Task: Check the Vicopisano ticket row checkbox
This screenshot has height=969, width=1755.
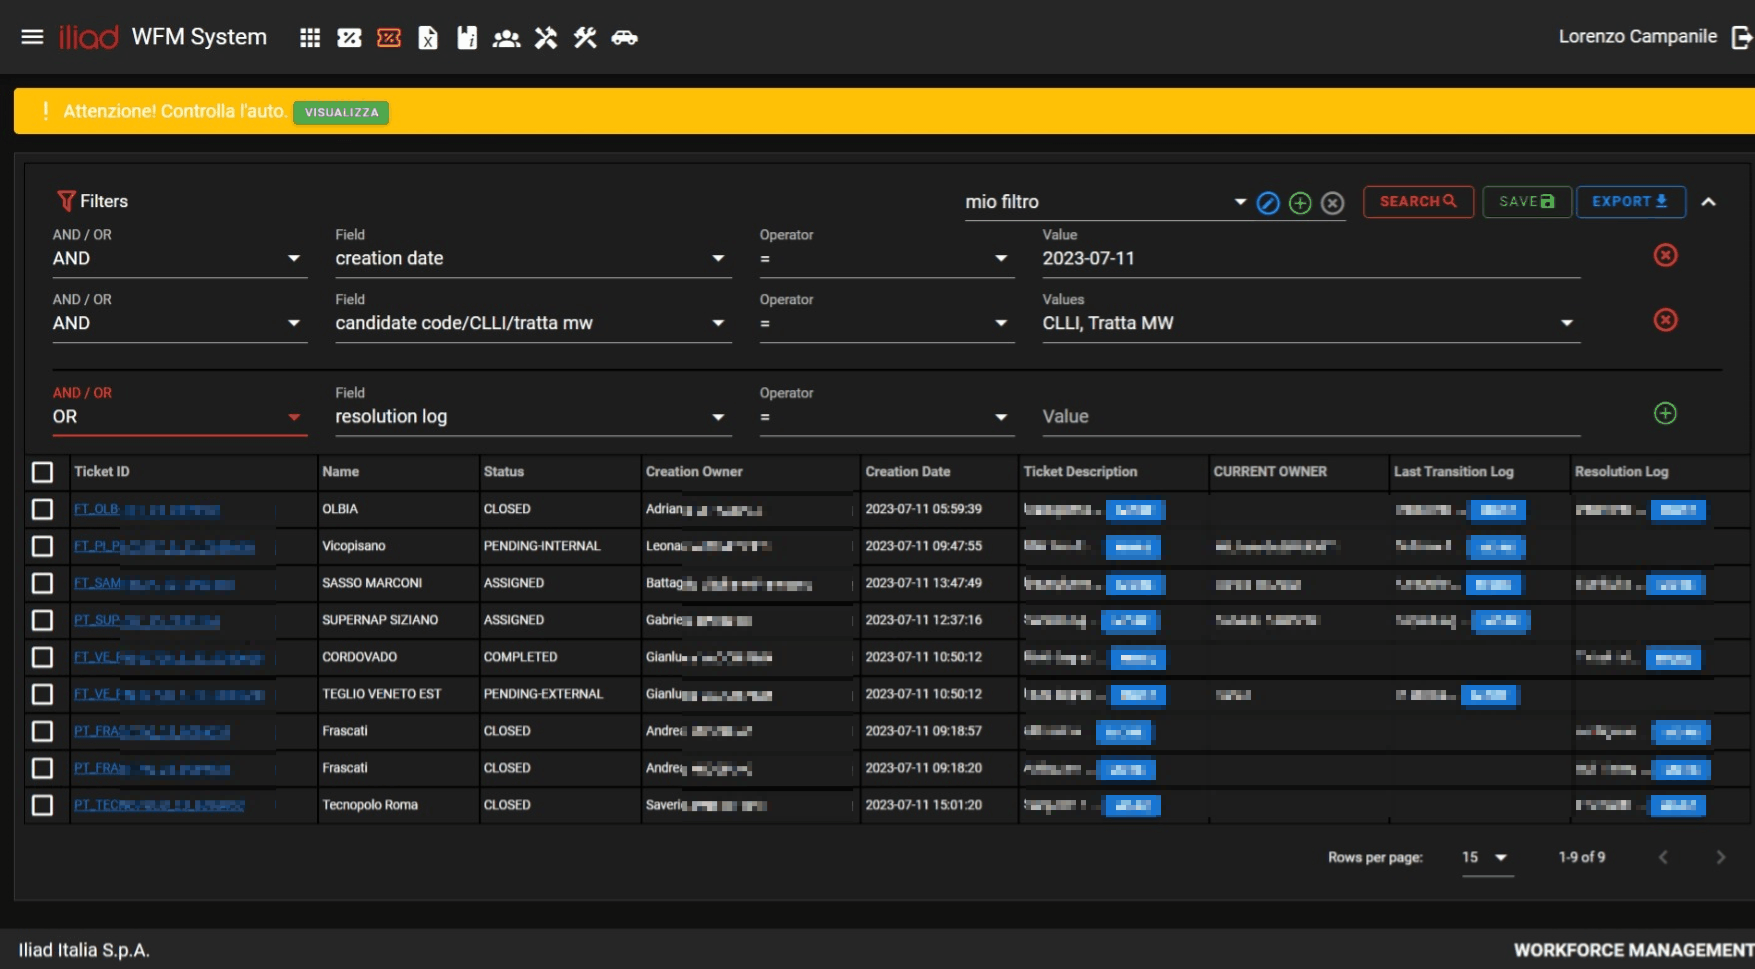Action: coord(42,546)
